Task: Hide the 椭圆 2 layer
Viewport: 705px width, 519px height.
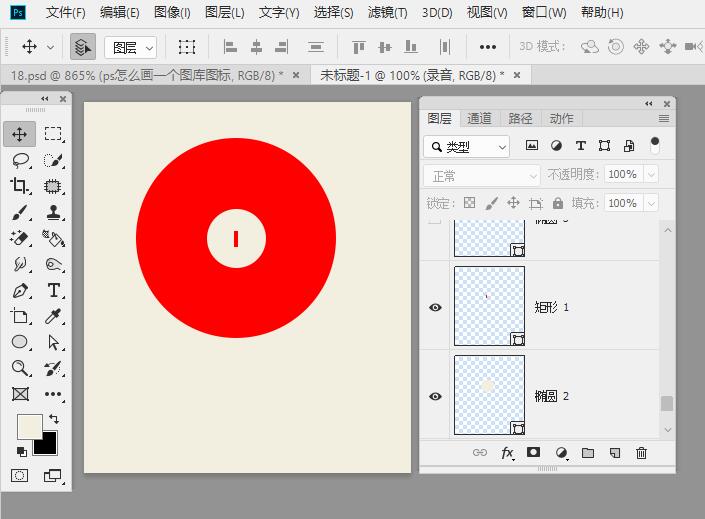Action: click(435, 396)
